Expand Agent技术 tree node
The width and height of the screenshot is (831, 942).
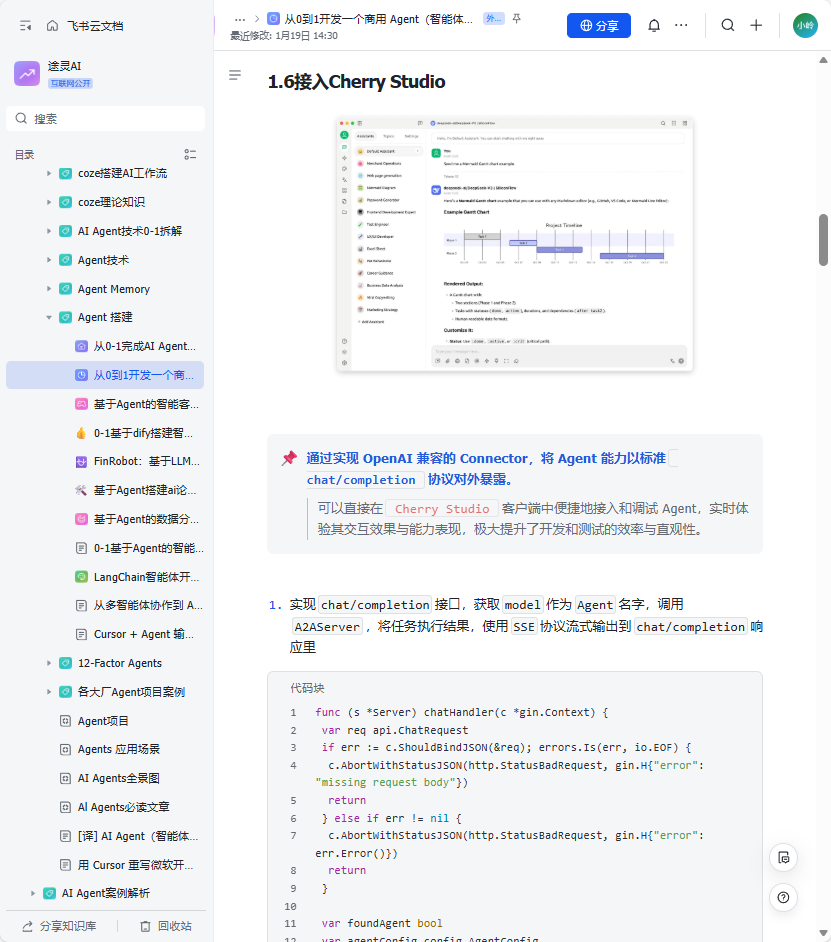[49, 260]
